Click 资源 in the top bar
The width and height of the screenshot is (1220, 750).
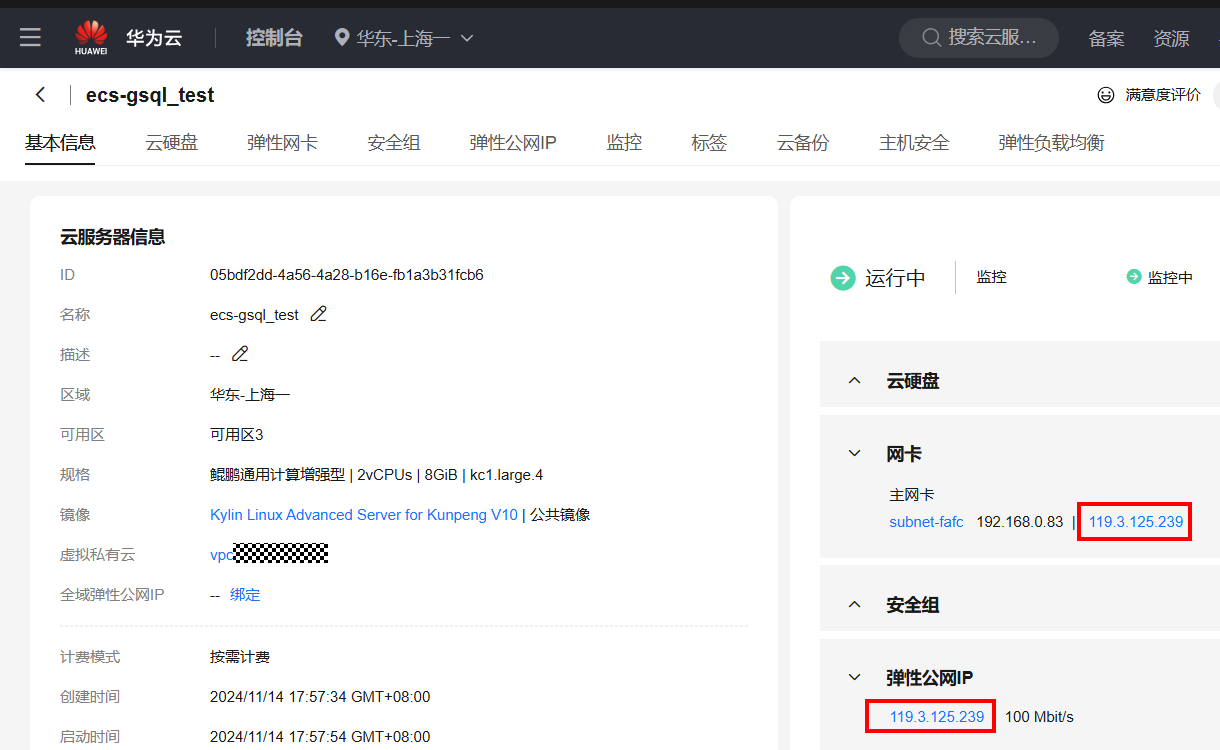1171,39
